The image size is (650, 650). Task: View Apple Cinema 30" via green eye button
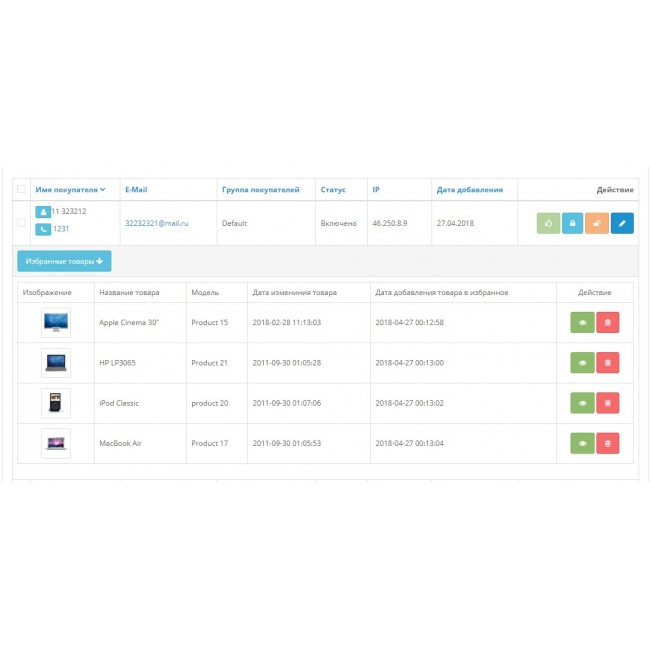[x=581, y=322]
